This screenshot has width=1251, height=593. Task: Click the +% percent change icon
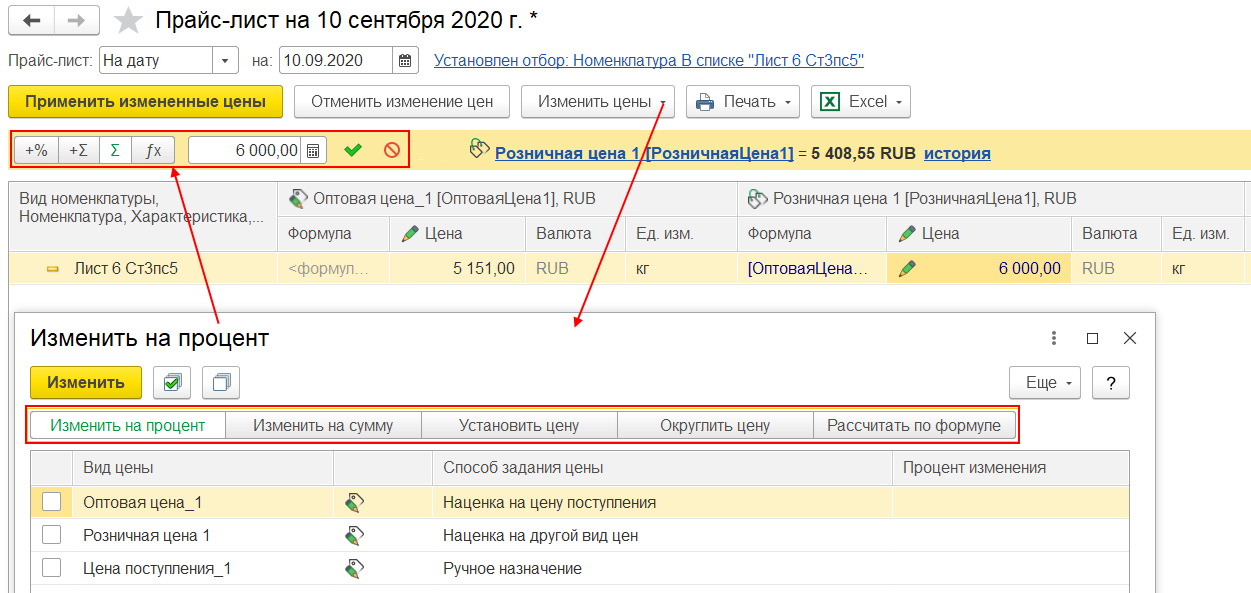coord(36,150)
